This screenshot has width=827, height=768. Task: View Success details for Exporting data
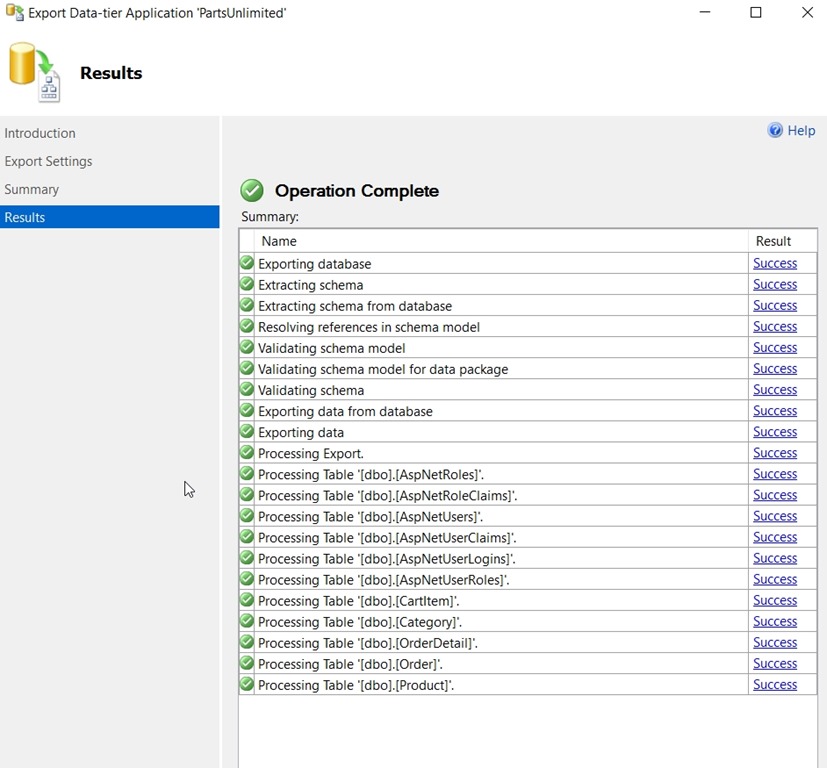tap(775, 432)
